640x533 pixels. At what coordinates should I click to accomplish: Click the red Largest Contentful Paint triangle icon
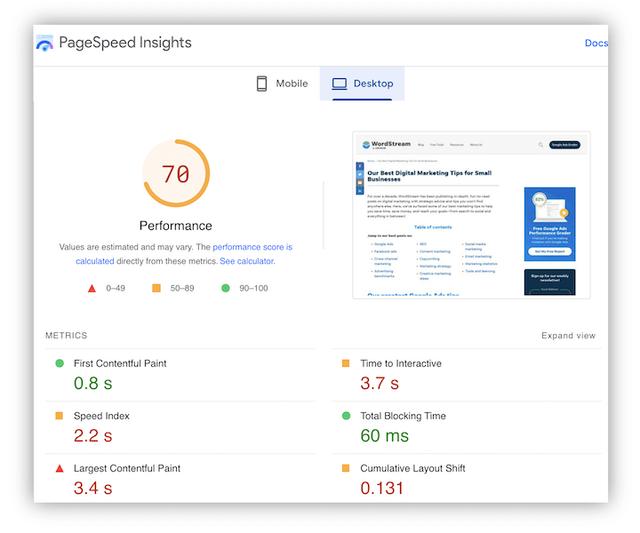[60, 468]
